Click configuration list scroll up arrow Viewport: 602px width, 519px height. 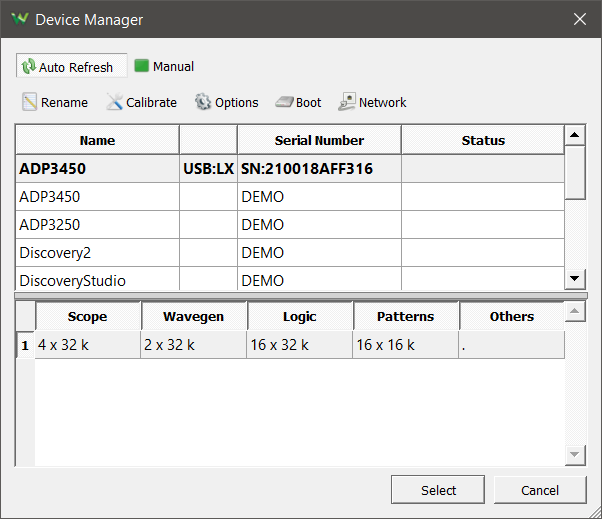pyautogui.click(x=575, y=311)
